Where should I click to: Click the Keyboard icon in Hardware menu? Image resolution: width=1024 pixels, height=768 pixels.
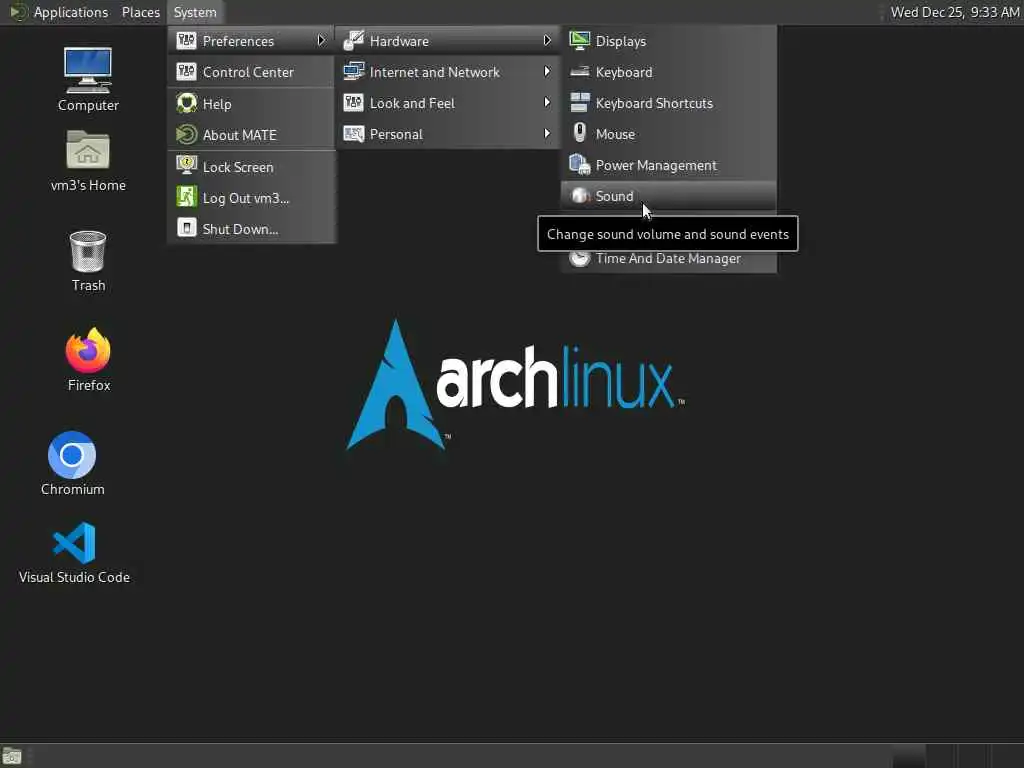click(x=579, y=71)
